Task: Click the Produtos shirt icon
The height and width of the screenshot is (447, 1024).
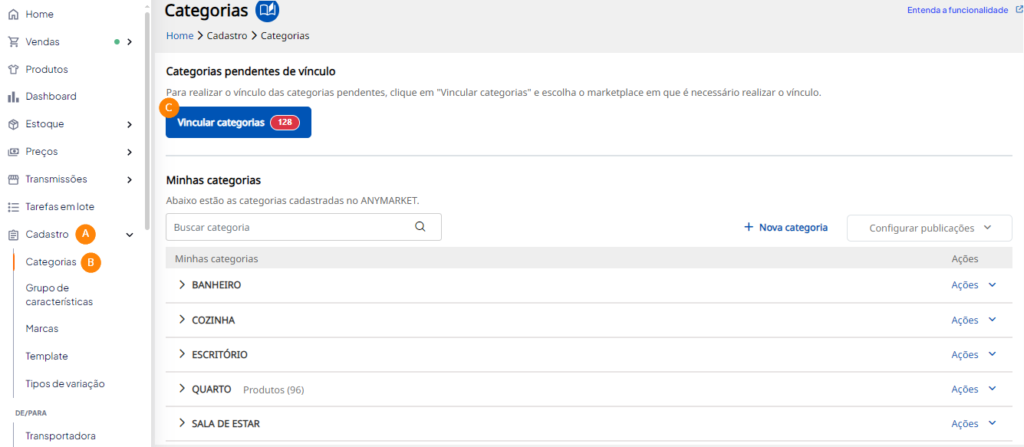Action: pos(12,69)
